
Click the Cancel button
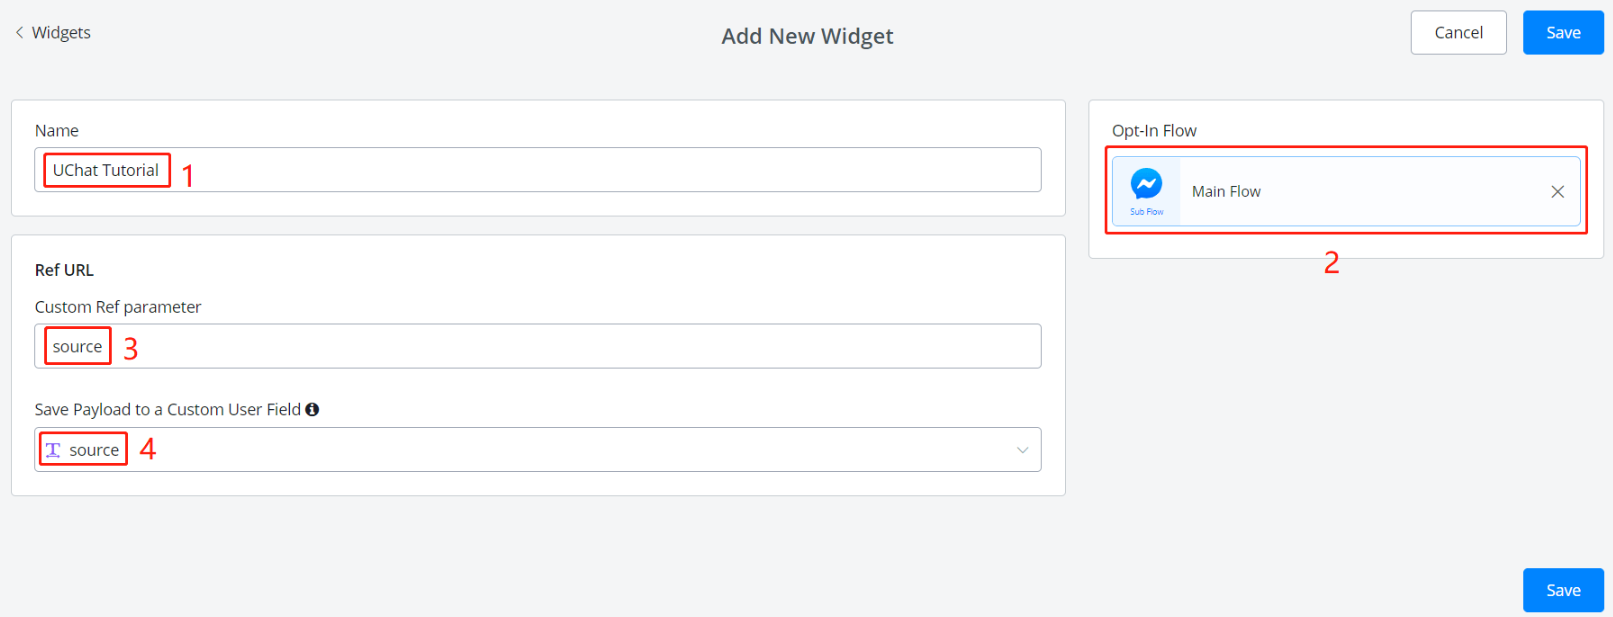click(x=1457, y=33)
